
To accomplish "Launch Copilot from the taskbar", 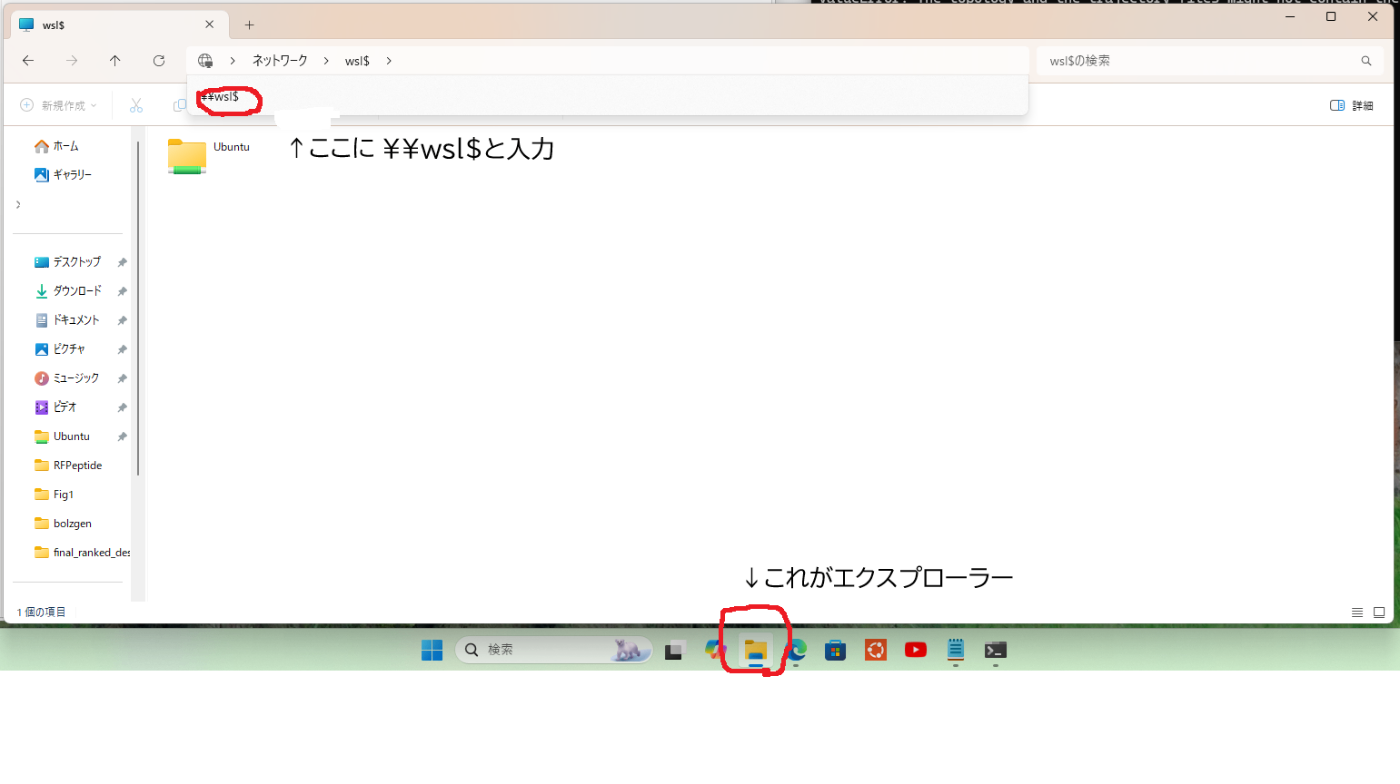I will point(715,650).
